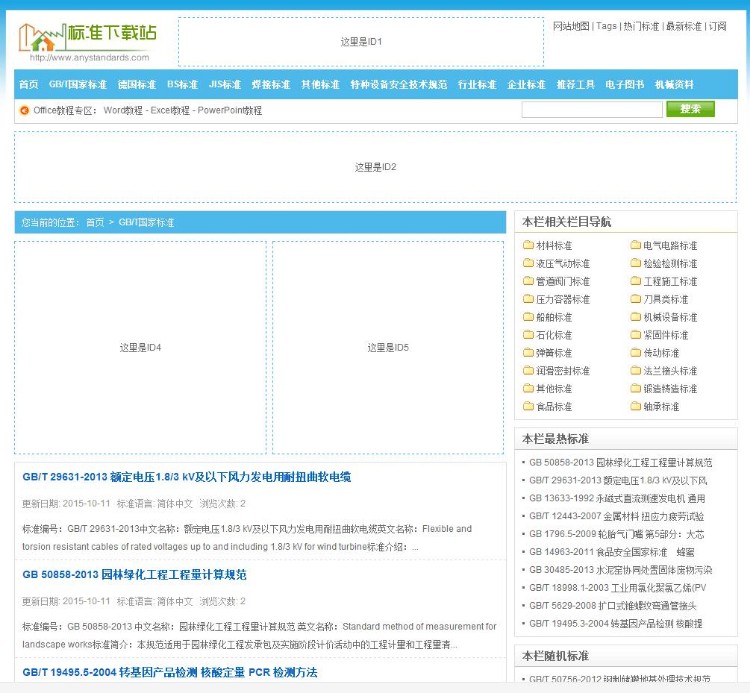
Task: Open 行业标准 navigation menu item
Action: pyautogui.click(x=477, y=85)
